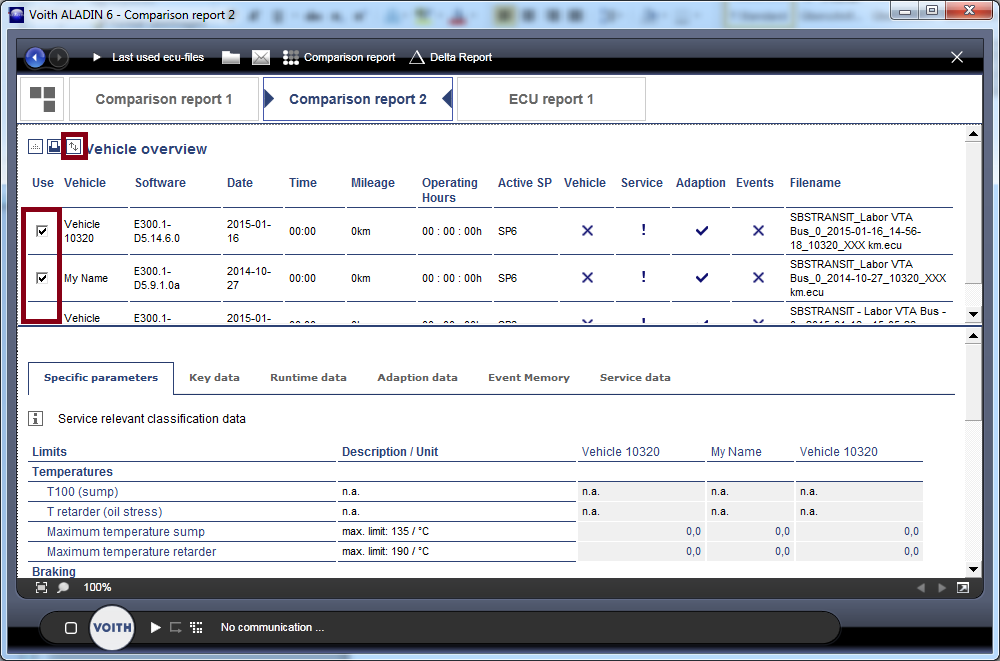The height and width of the screenshot is (661, 1000).
Task: Click the Vehicle status X in the My Name row
Action: pyautogui.click(x=587, y=278)
